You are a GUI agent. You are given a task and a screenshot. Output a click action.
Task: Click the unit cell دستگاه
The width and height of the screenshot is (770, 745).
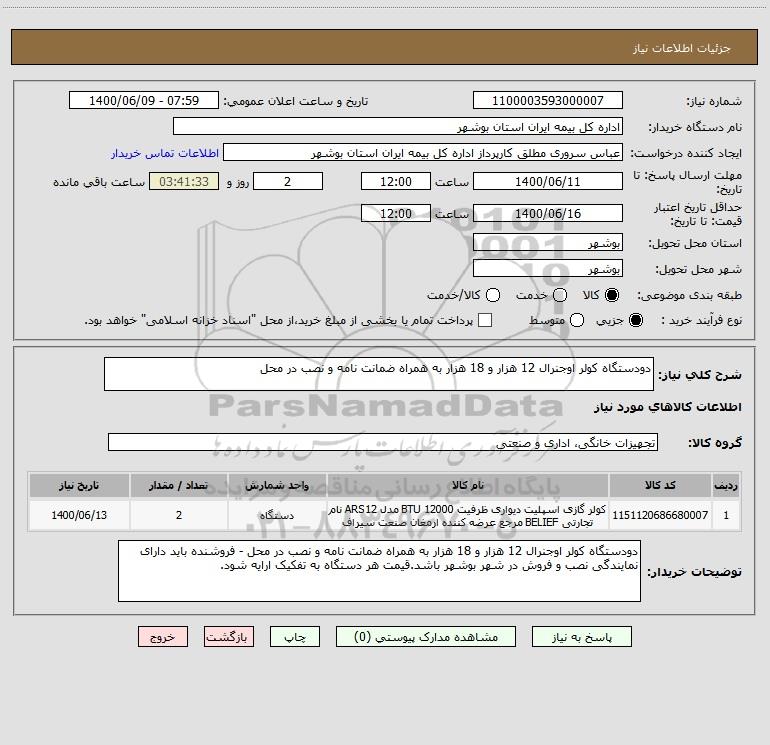tap(277, 515)
